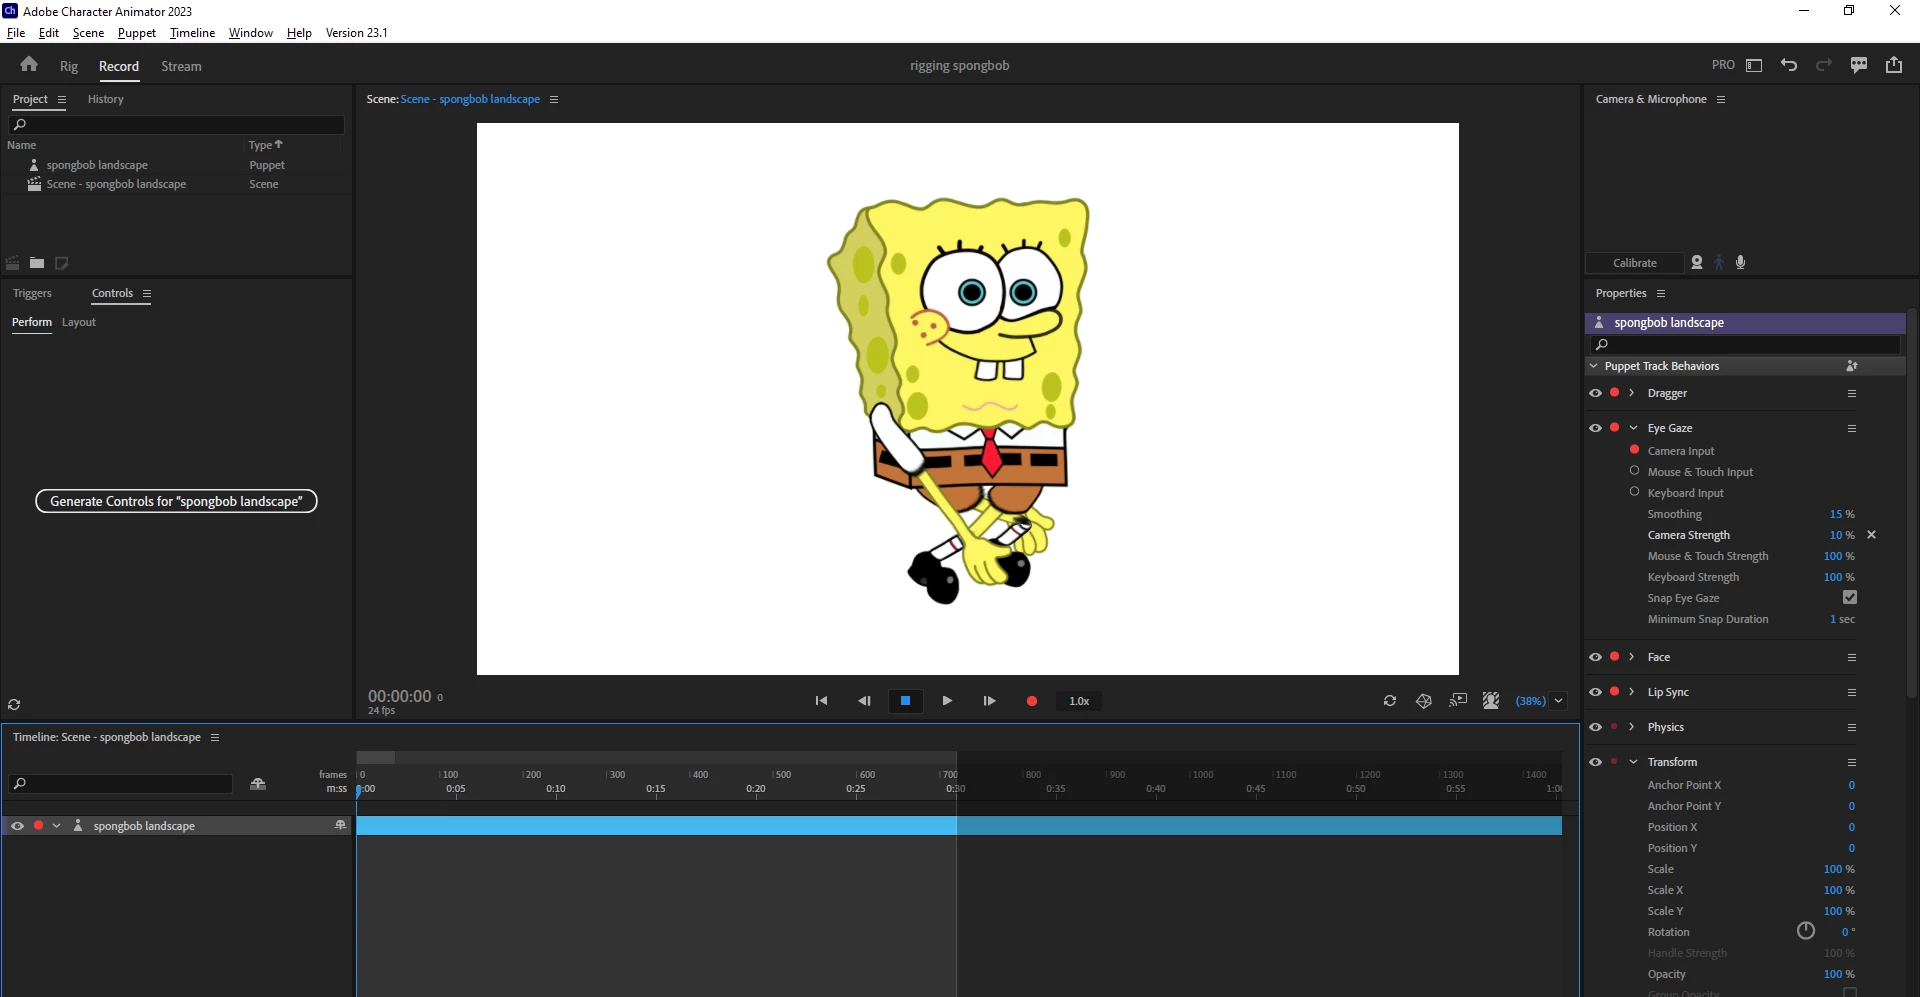Open the Dragger behavior menu icon
This screenshot has height=997, width=1920.
(1852, 393)
